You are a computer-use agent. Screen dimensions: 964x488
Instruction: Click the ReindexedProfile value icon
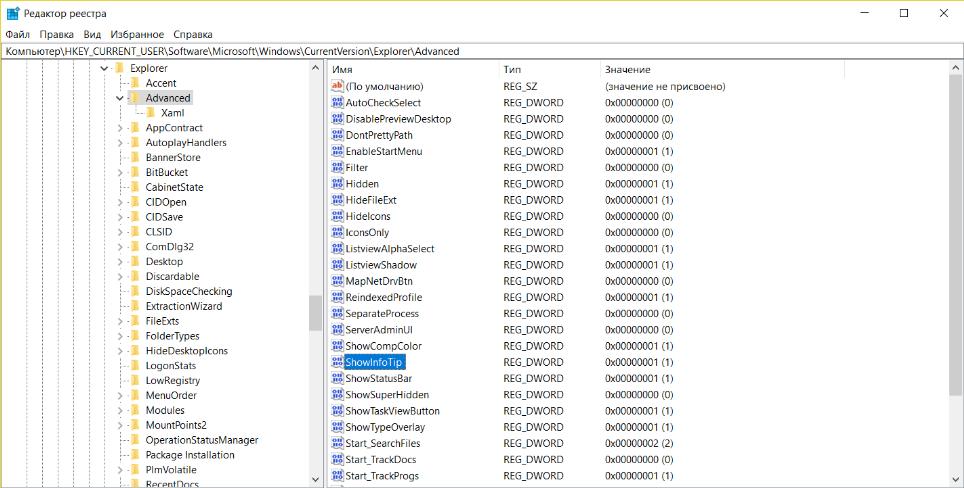point(337,297)
